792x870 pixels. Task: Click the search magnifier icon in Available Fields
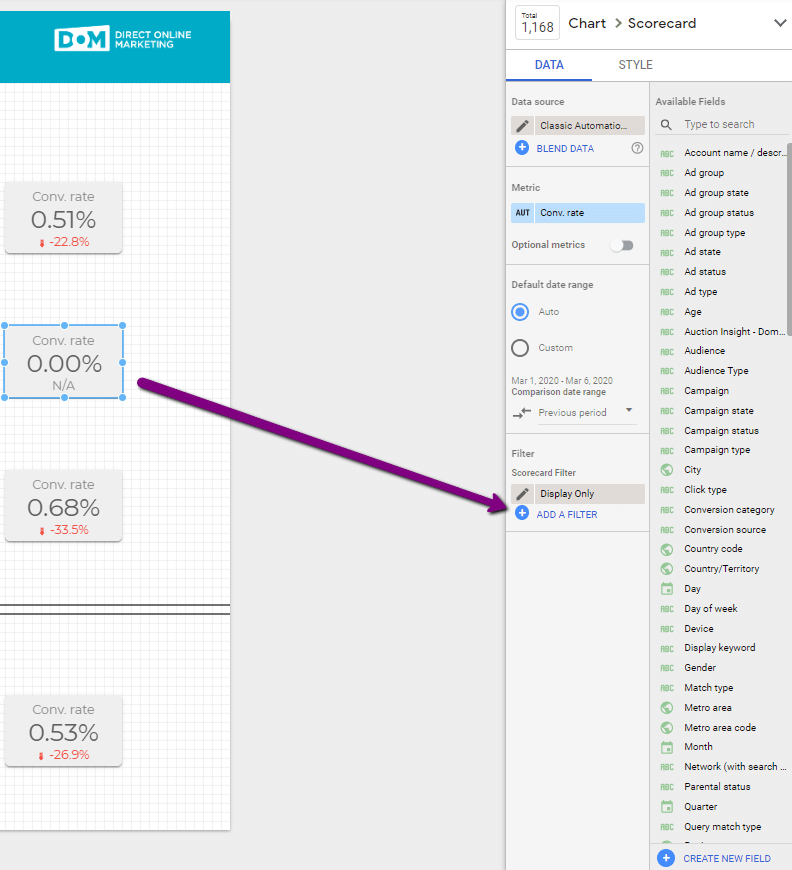(666, 125)
